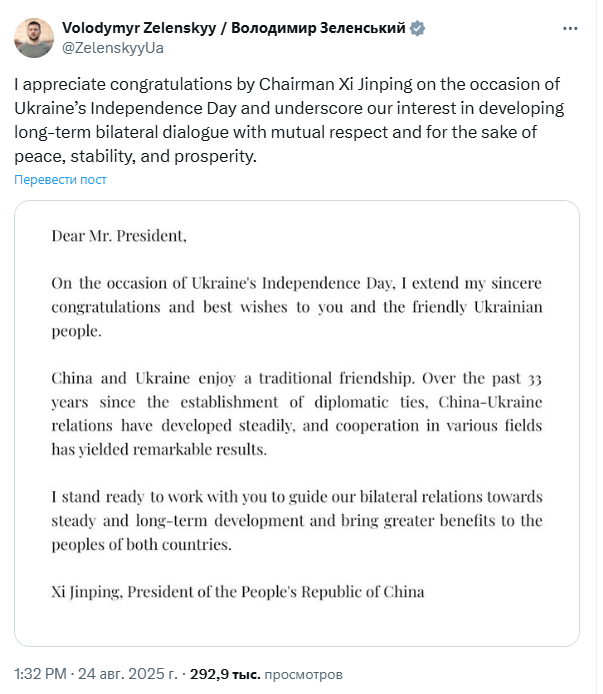The image size is (603, 694).
Task: Click the paragraph starting "I stand ready to work"
Action: click(x=296, y=521)
